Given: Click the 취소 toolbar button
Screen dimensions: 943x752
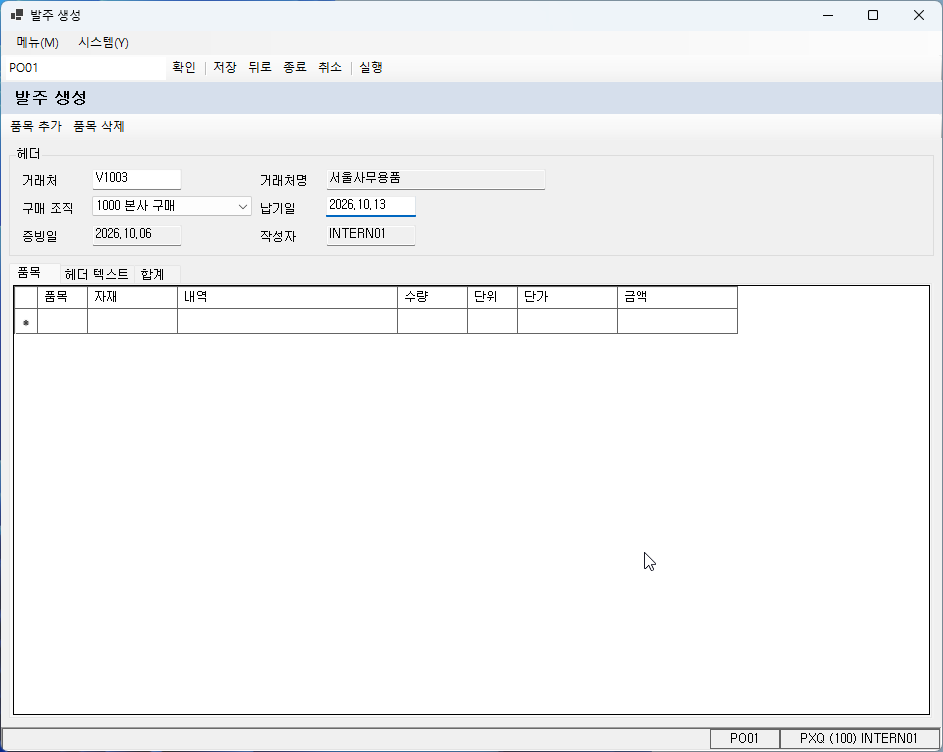Looking at the screenshot, I should coord(330,67).
